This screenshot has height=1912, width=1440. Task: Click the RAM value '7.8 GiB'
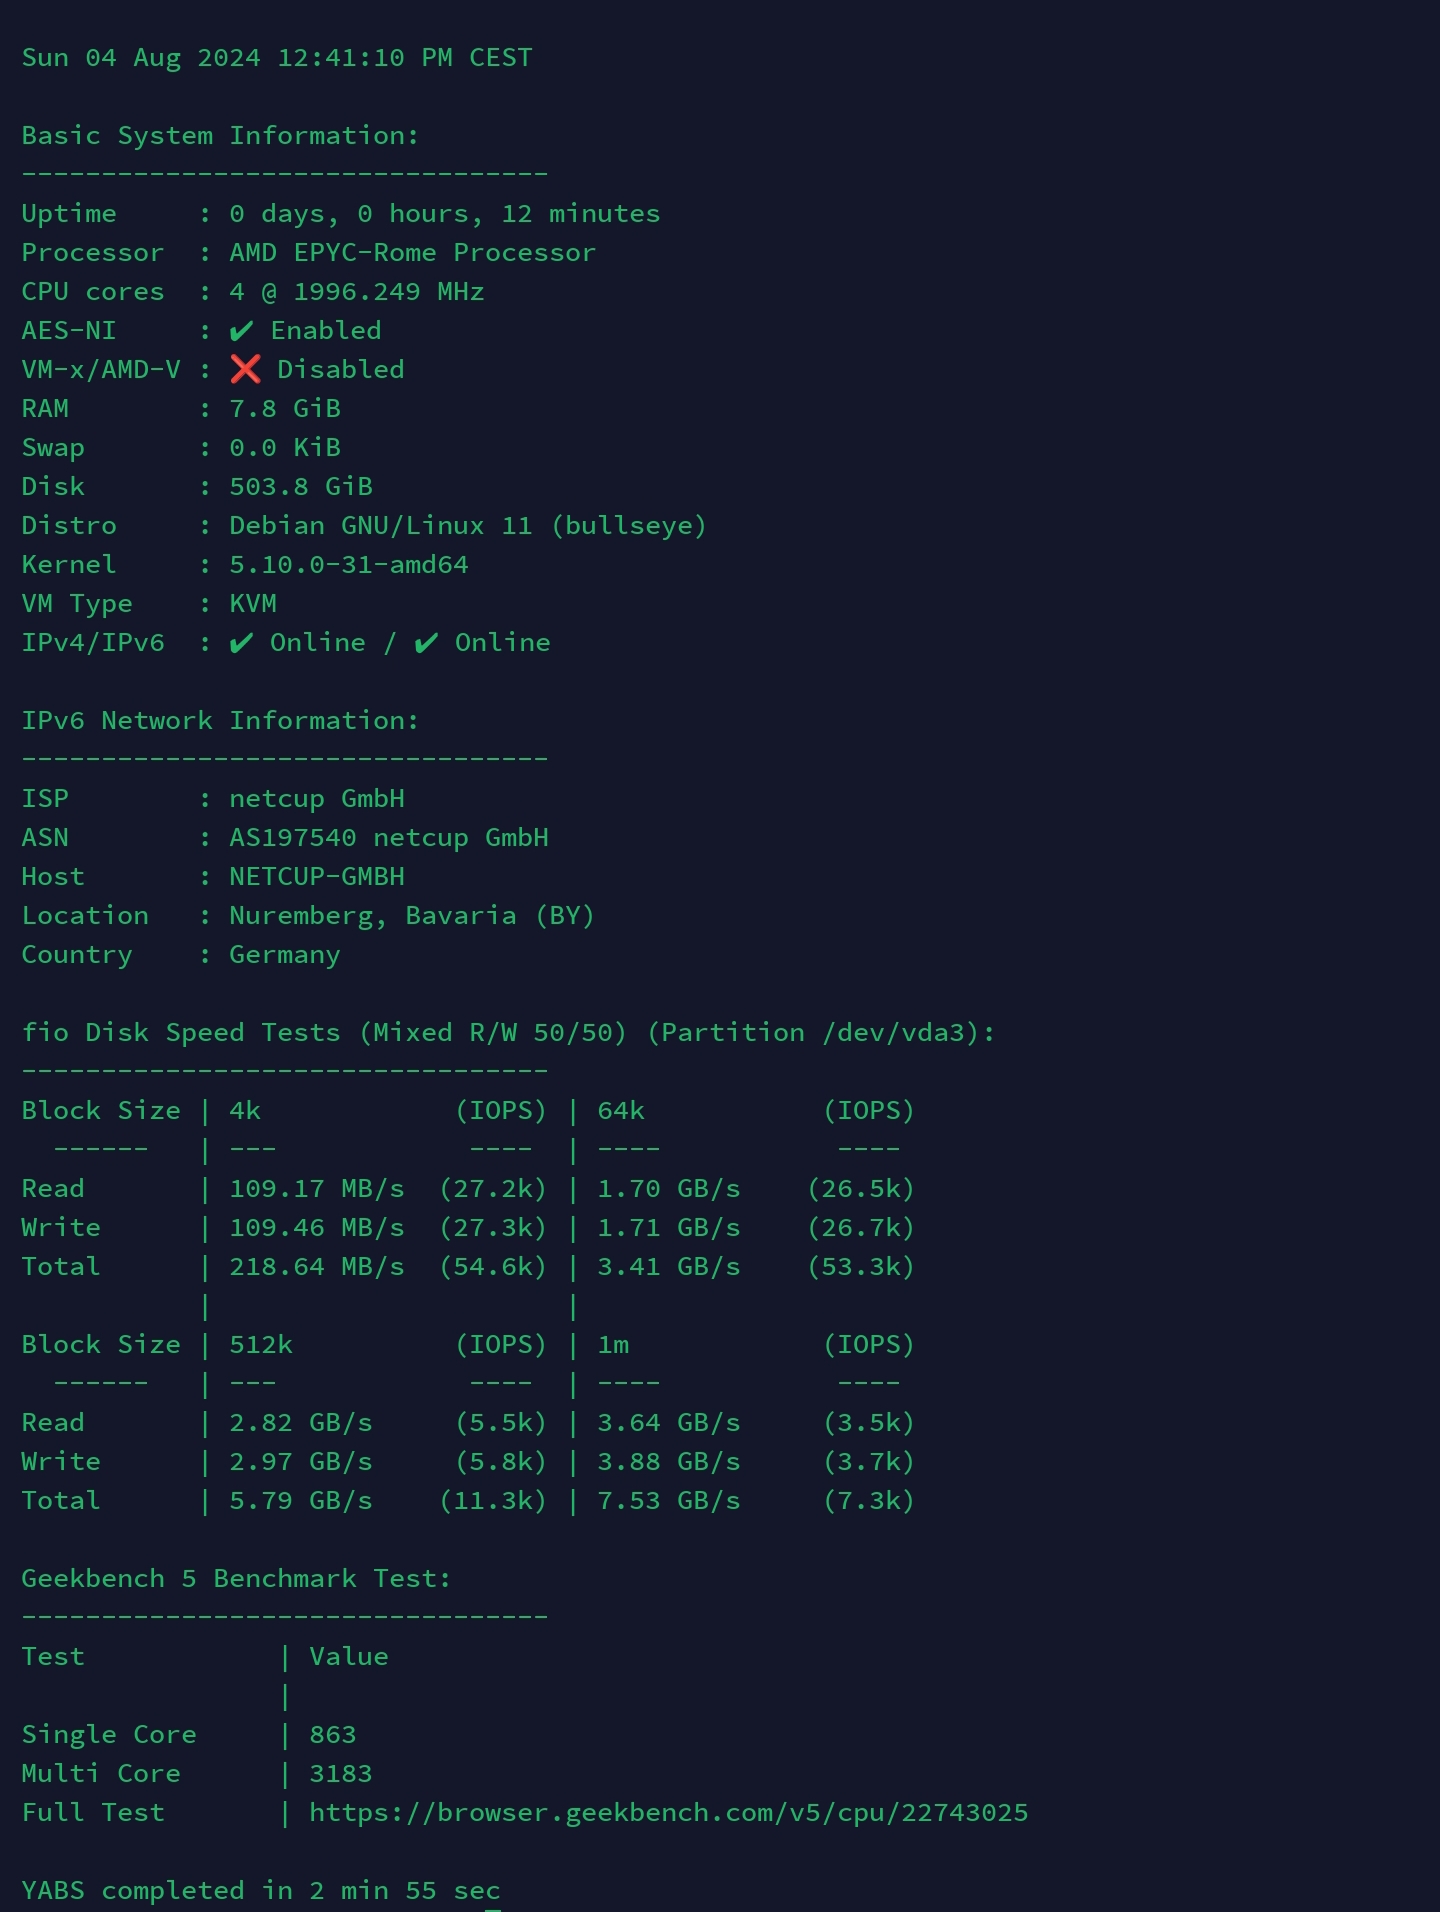point(285,409)
